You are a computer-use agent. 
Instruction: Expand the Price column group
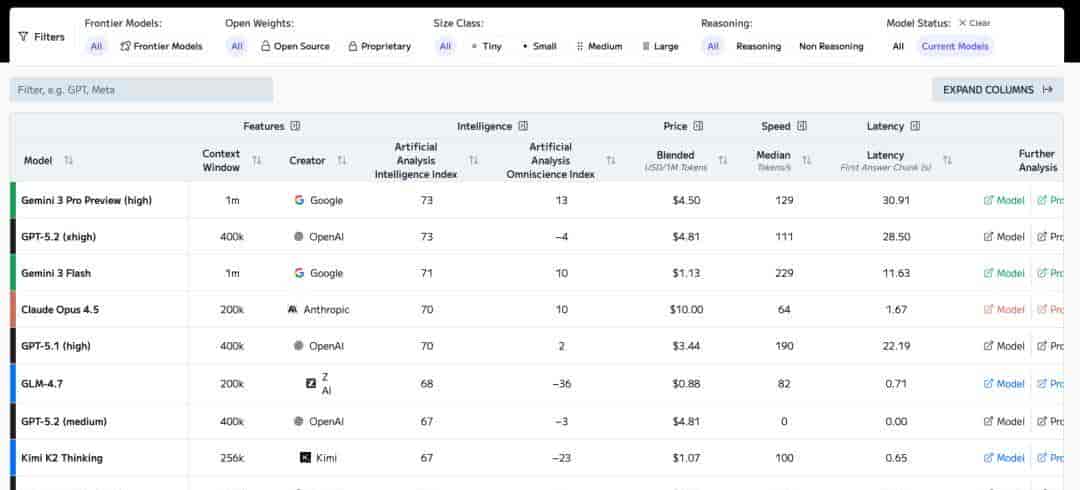point(698,126)
